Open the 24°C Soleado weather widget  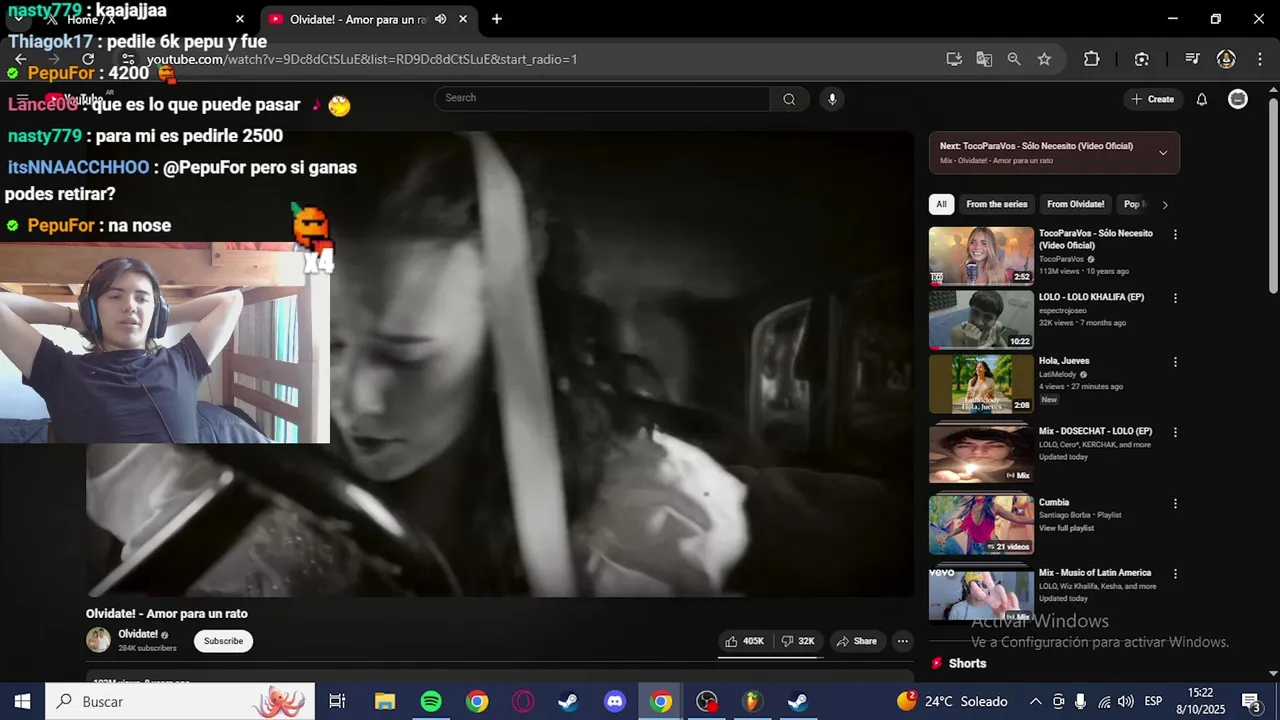(x=952, y=701)
